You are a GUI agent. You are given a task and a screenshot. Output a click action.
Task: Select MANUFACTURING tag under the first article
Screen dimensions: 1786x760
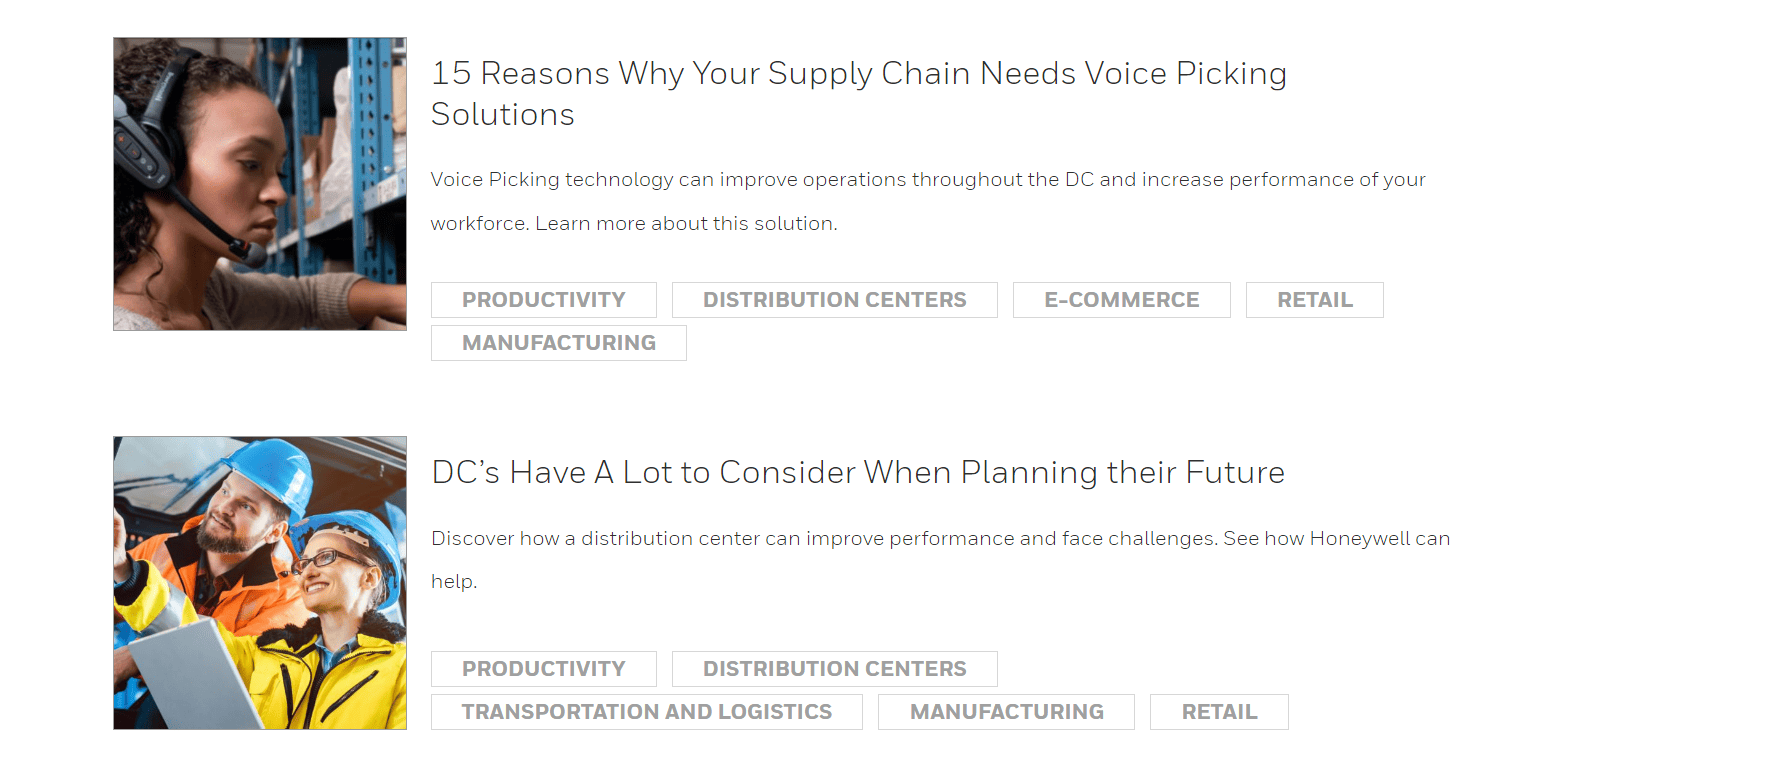(559, 343)
